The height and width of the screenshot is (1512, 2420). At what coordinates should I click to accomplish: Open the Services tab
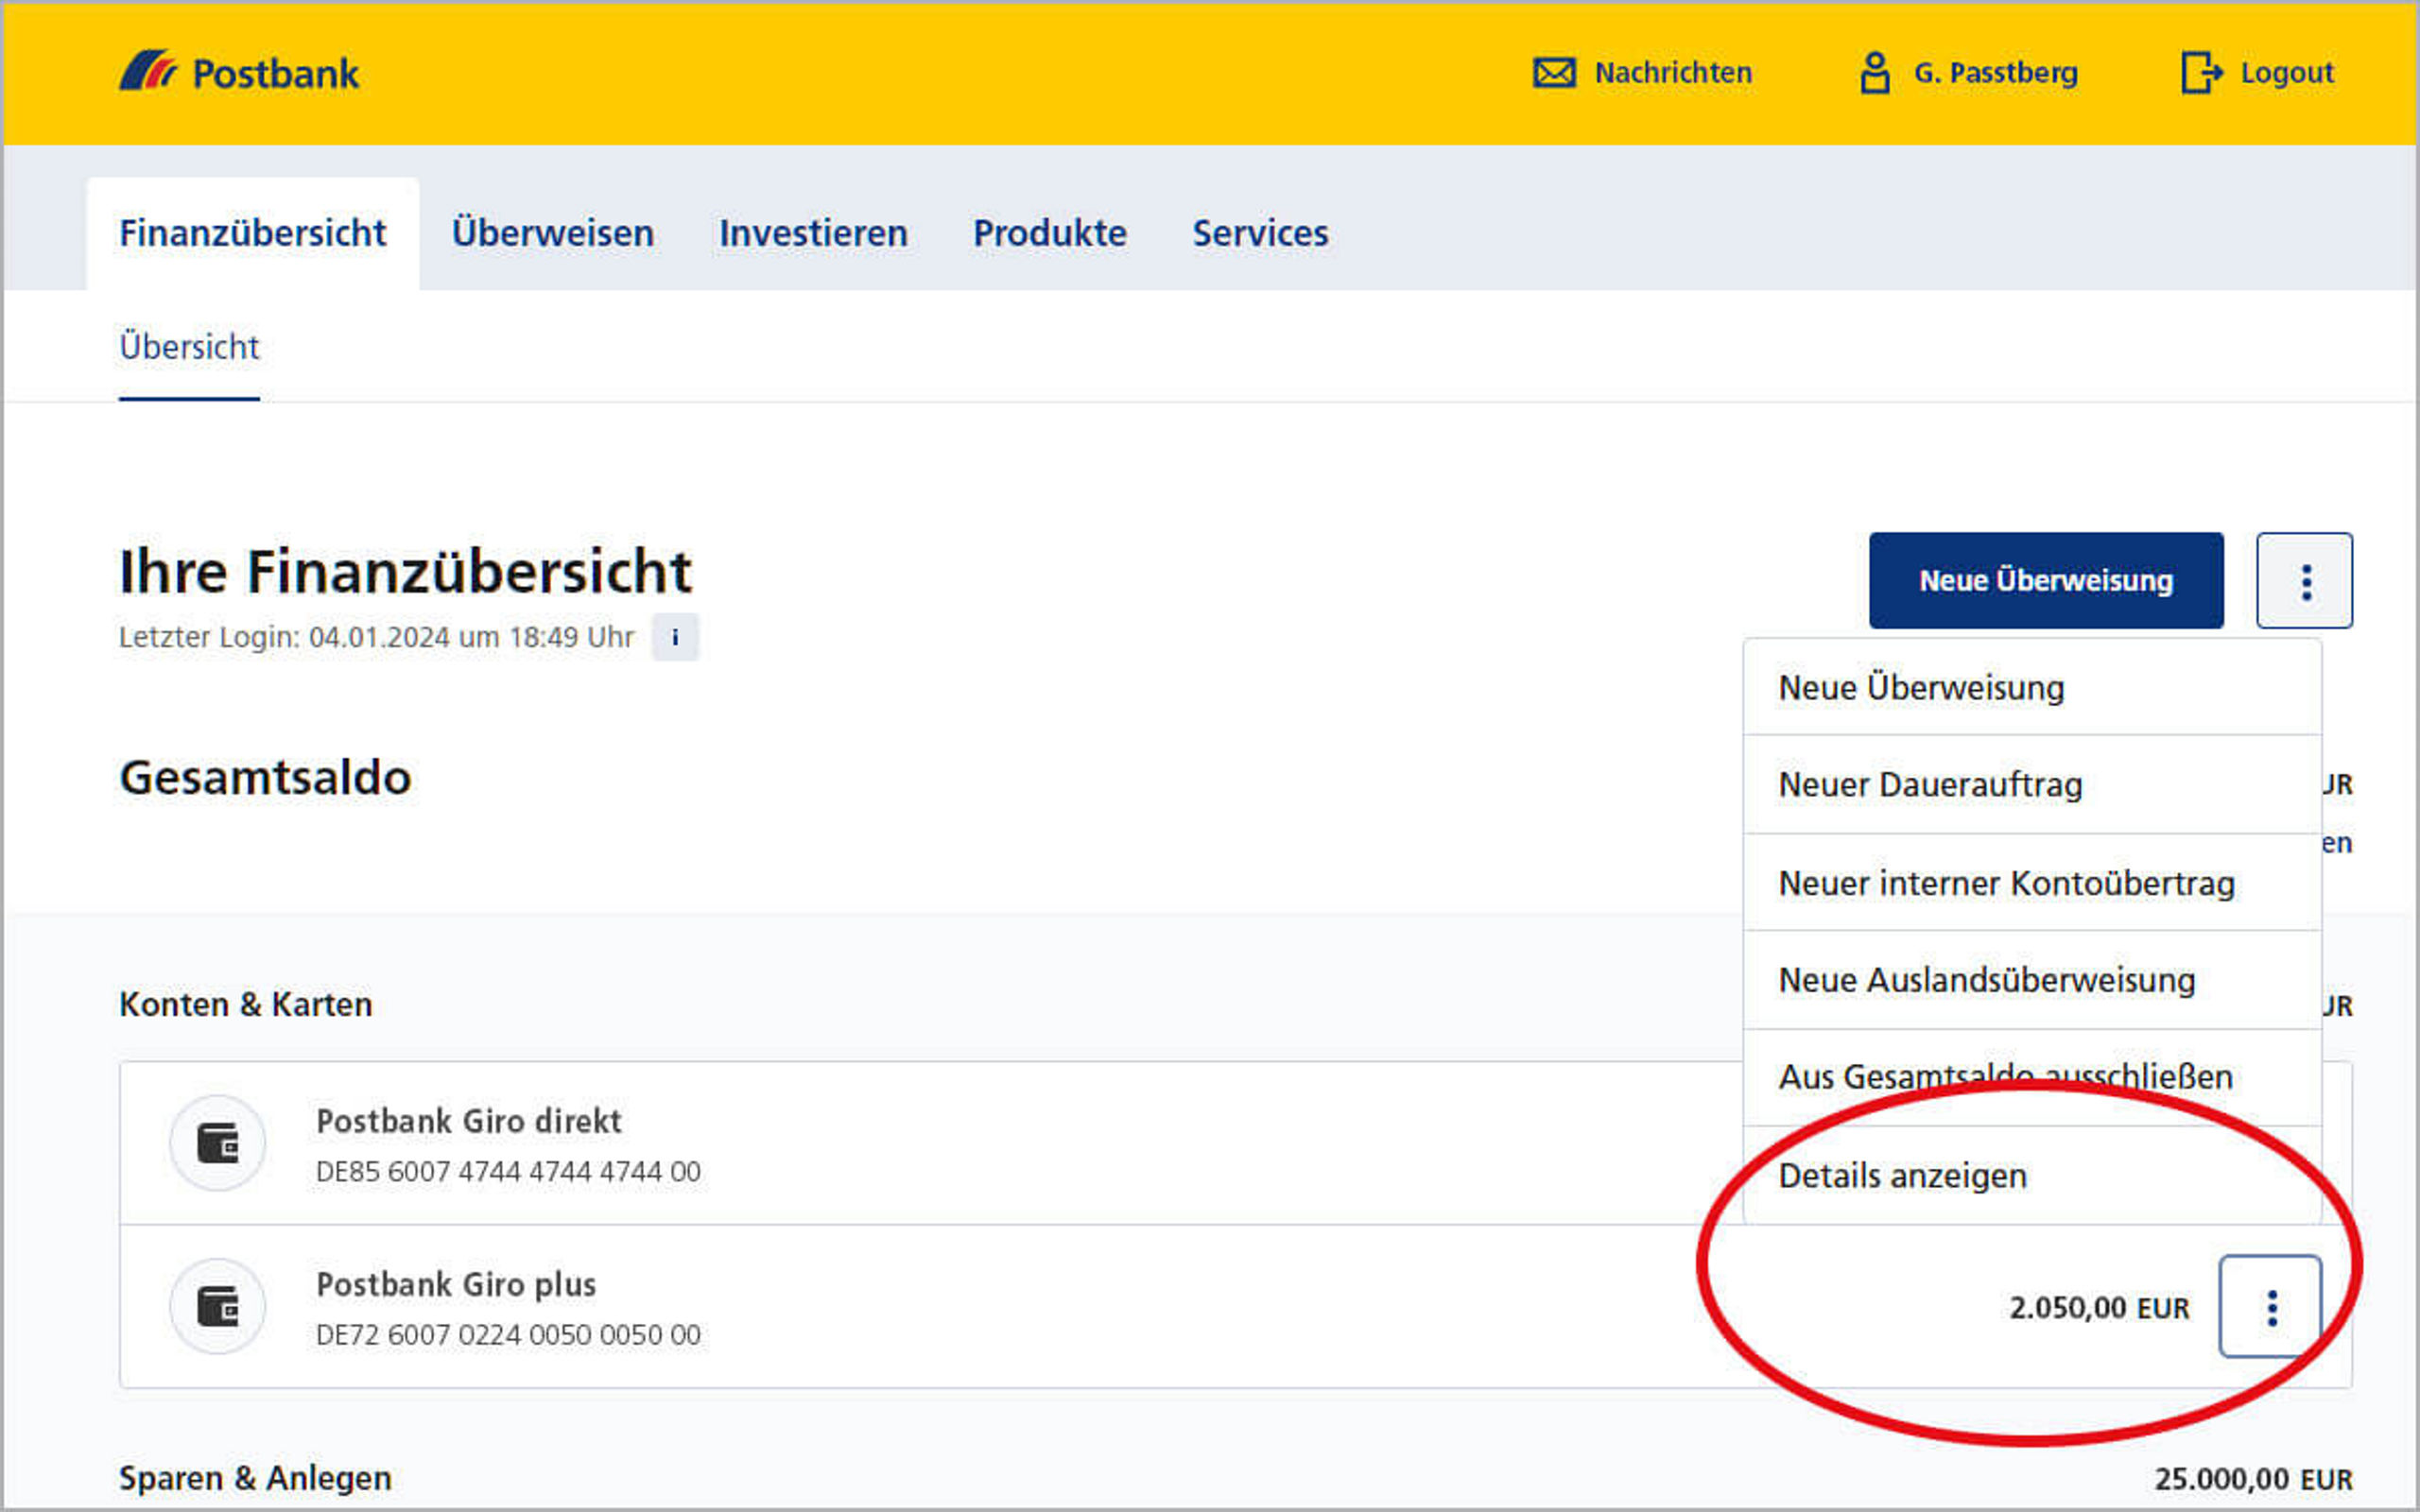1260,233
